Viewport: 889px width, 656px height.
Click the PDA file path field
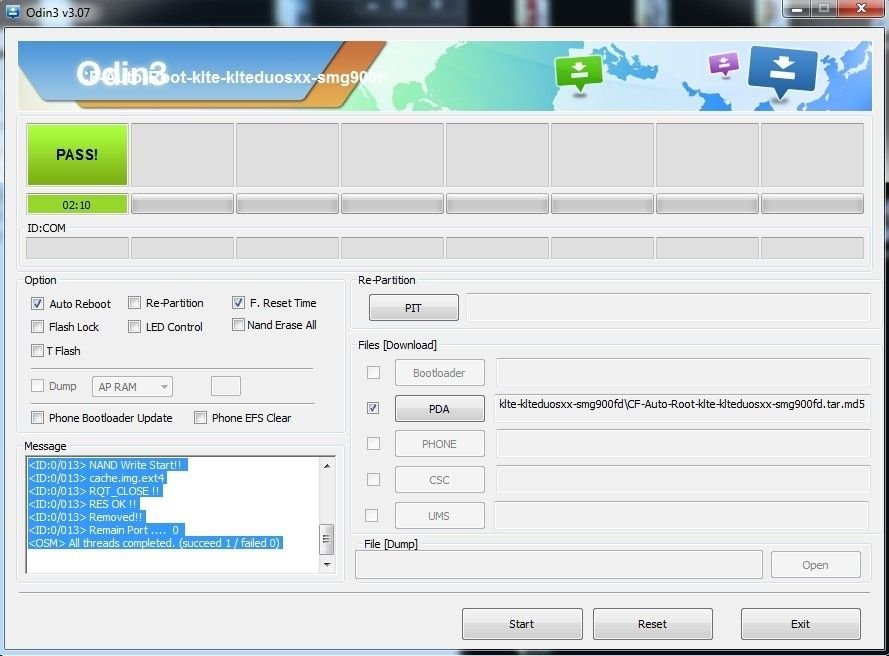pyautogui.click(x=682, y=408)
